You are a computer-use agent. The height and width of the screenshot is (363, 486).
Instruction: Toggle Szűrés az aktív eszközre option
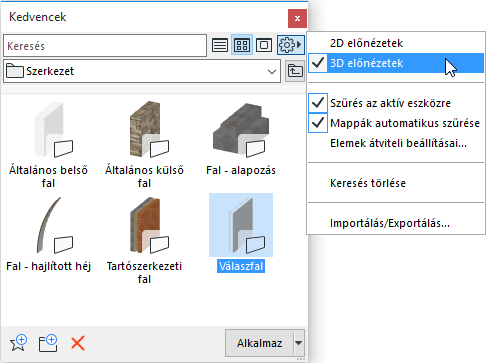pyautogui.click(x=396, y=103)
